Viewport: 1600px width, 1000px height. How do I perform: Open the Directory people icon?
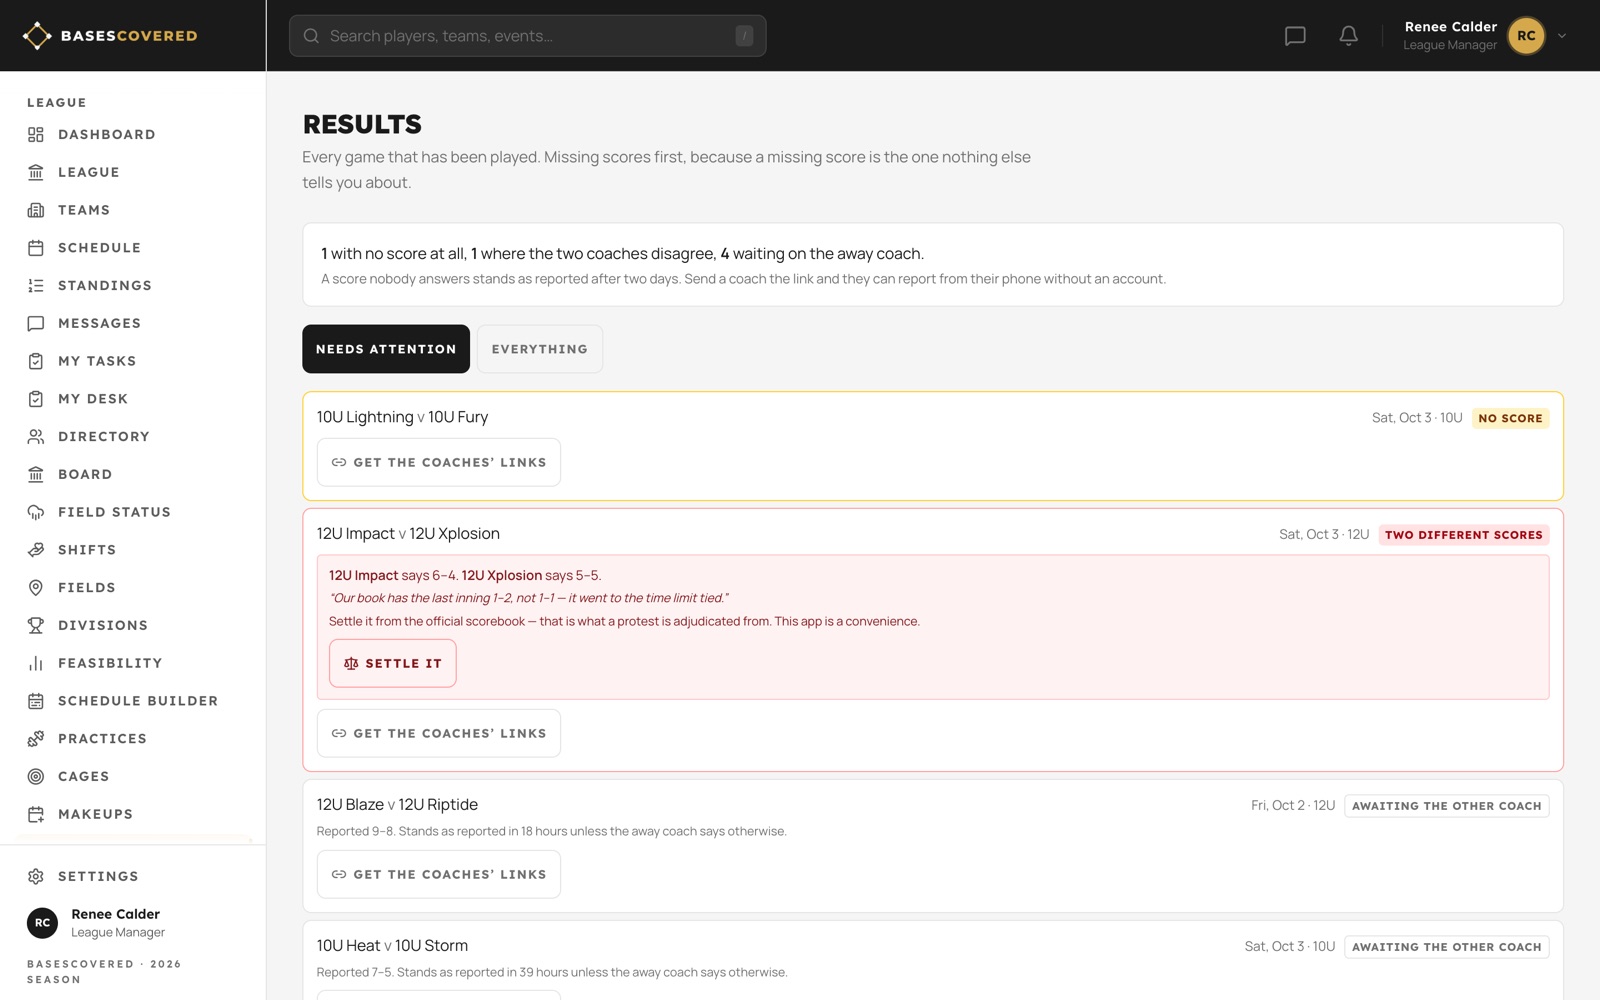point(36,437)
